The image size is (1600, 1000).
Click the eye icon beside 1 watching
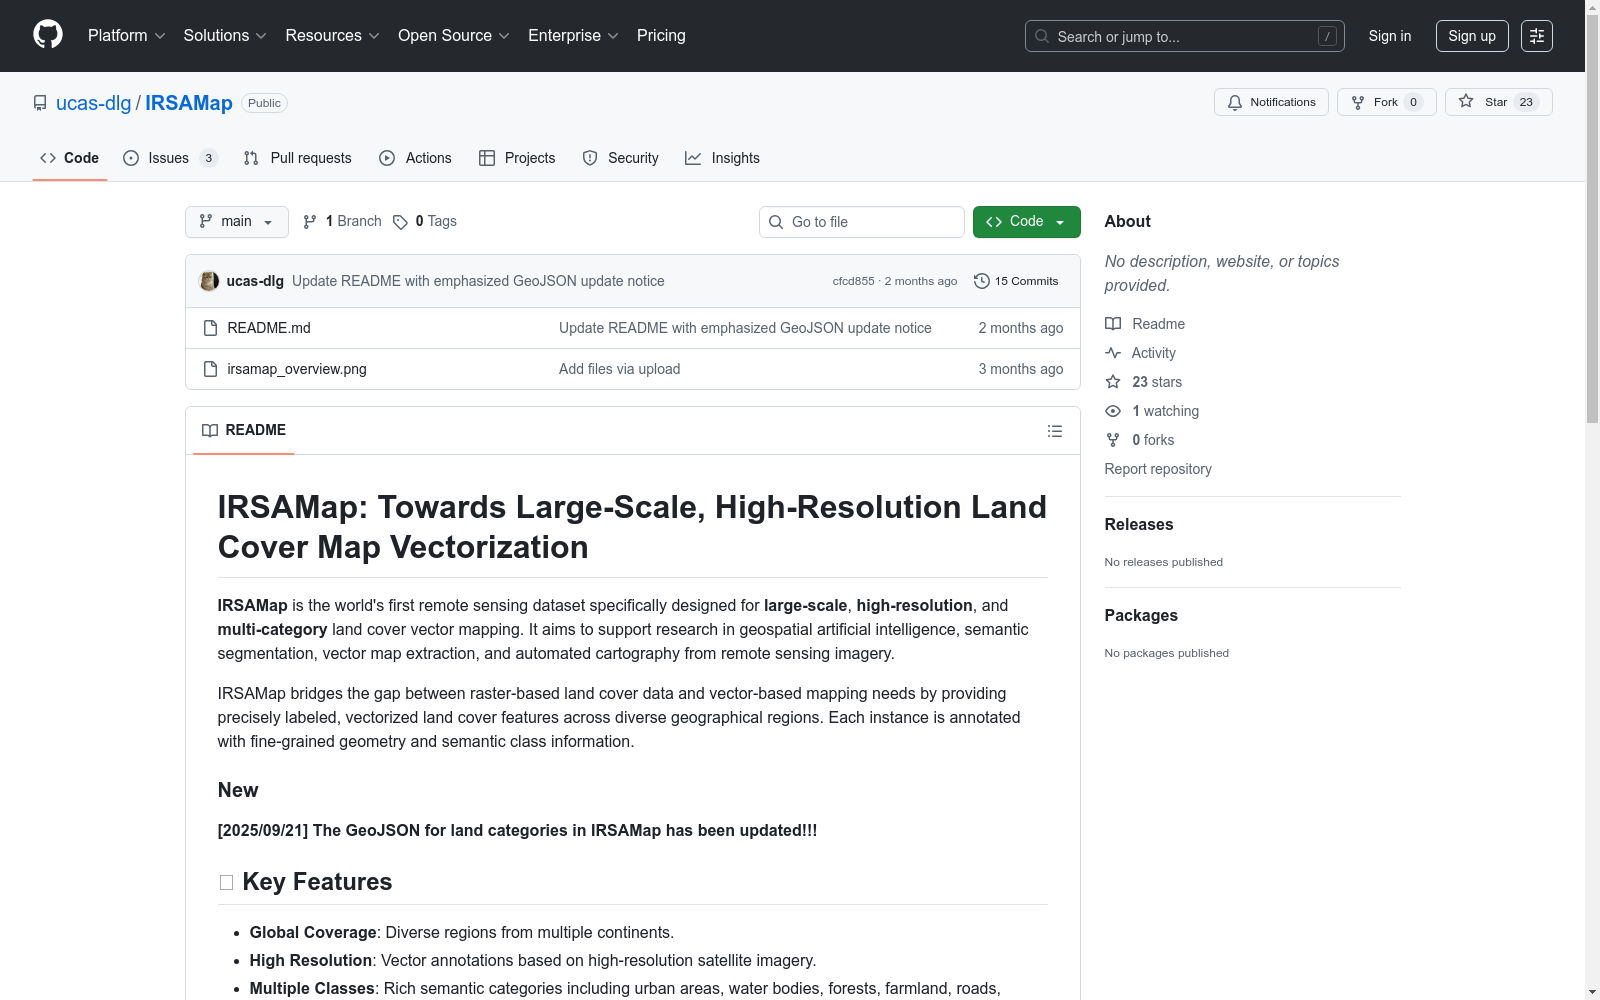[x=1113, y=411]
